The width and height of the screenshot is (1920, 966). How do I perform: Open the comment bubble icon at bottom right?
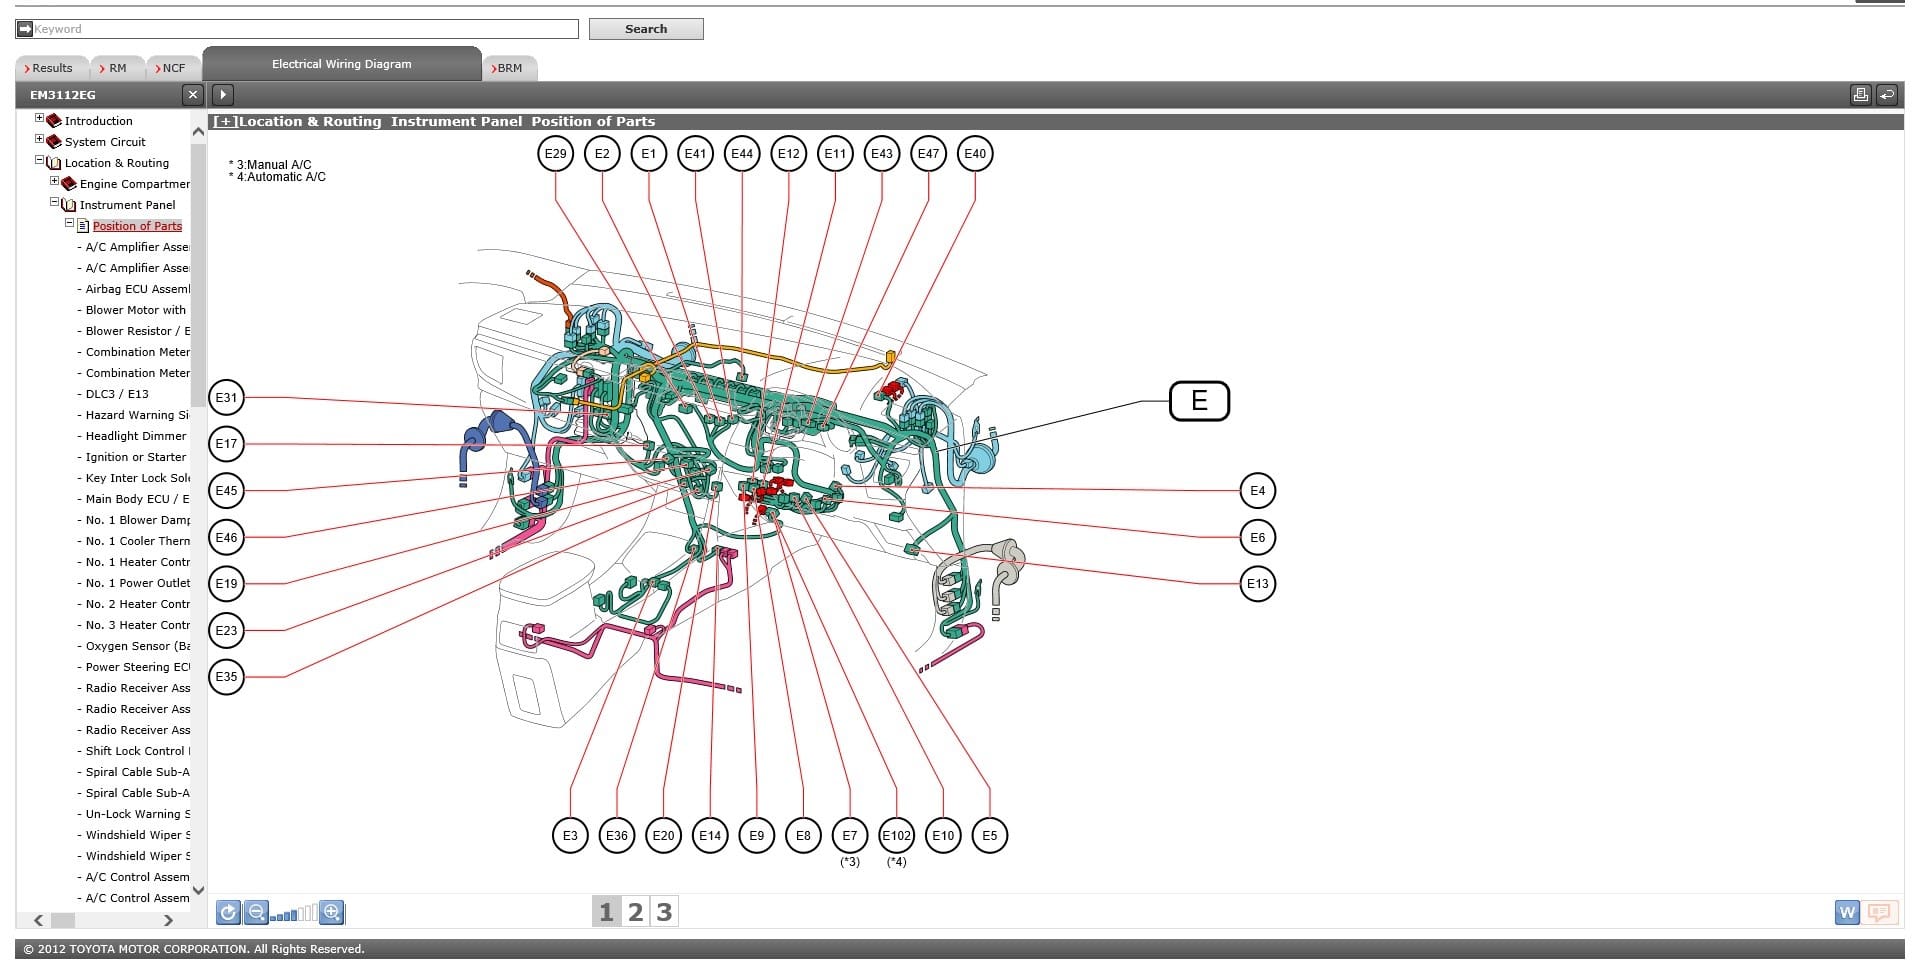pos(1879,912)
